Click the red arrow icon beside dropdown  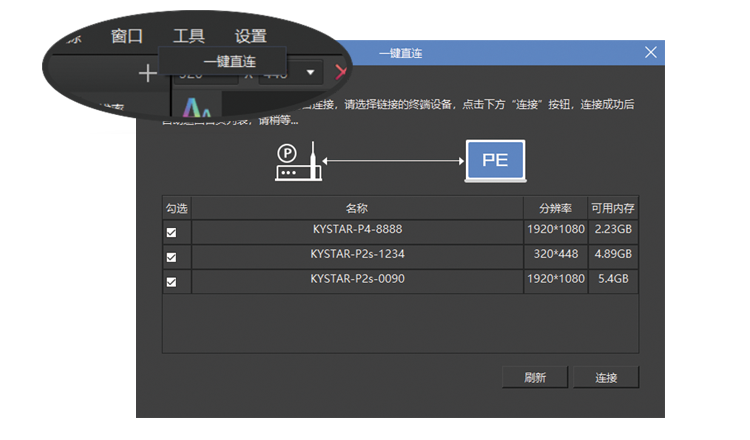(x=340, y=72)
